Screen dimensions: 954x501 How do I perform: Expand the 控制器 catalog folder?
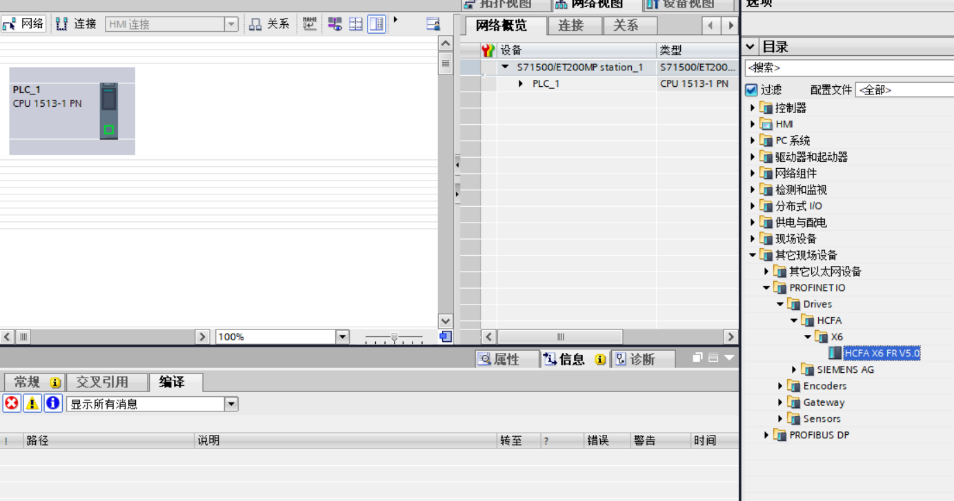[x=754, y=108]
